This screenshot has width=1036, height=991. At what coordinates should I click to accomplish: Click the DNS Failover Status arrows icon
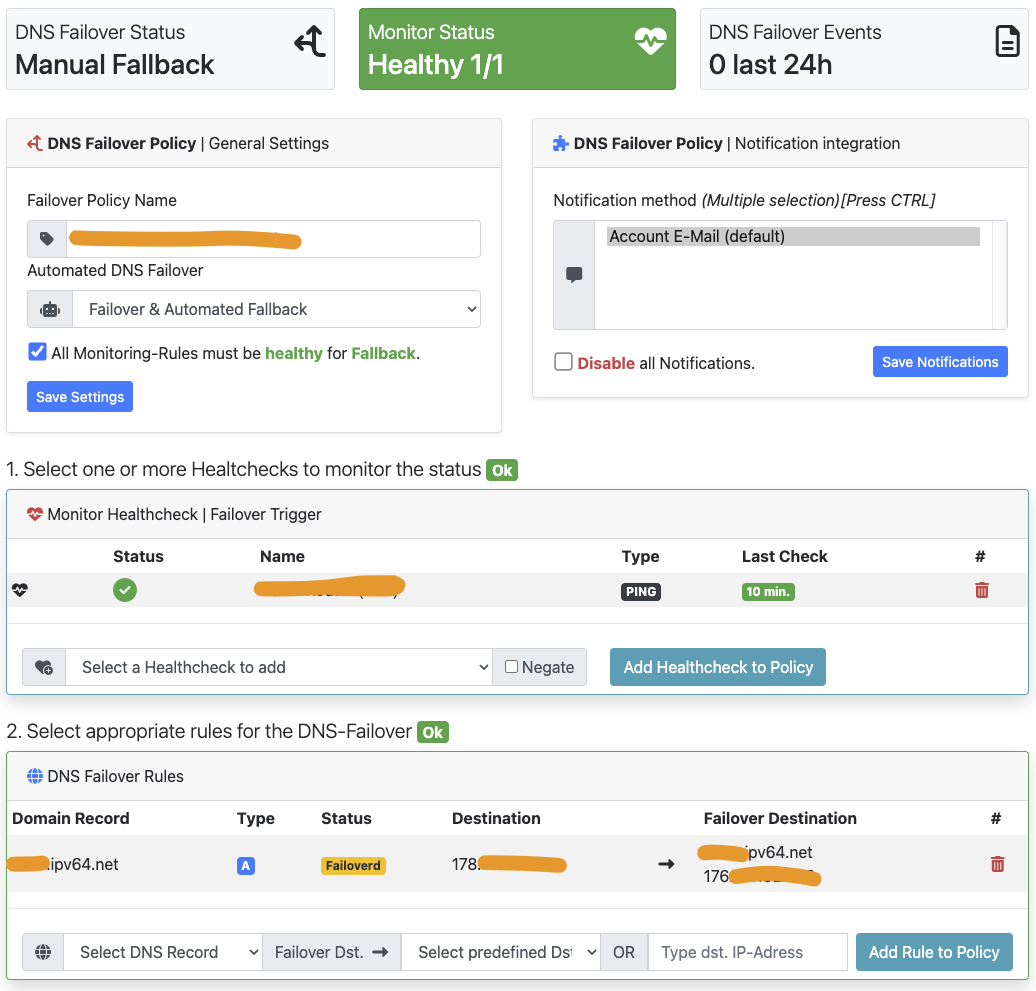[309, 42]
